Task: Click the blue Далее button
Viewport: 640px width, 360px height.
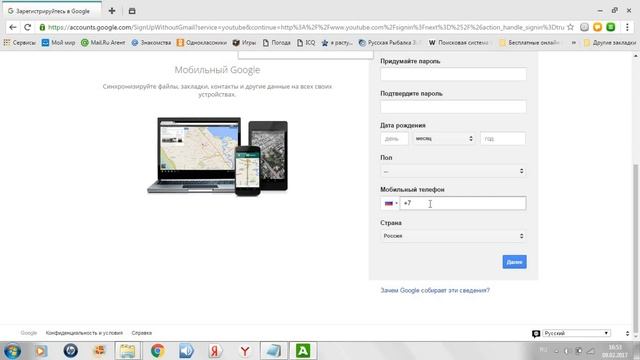Action: (x=514, y=262)
